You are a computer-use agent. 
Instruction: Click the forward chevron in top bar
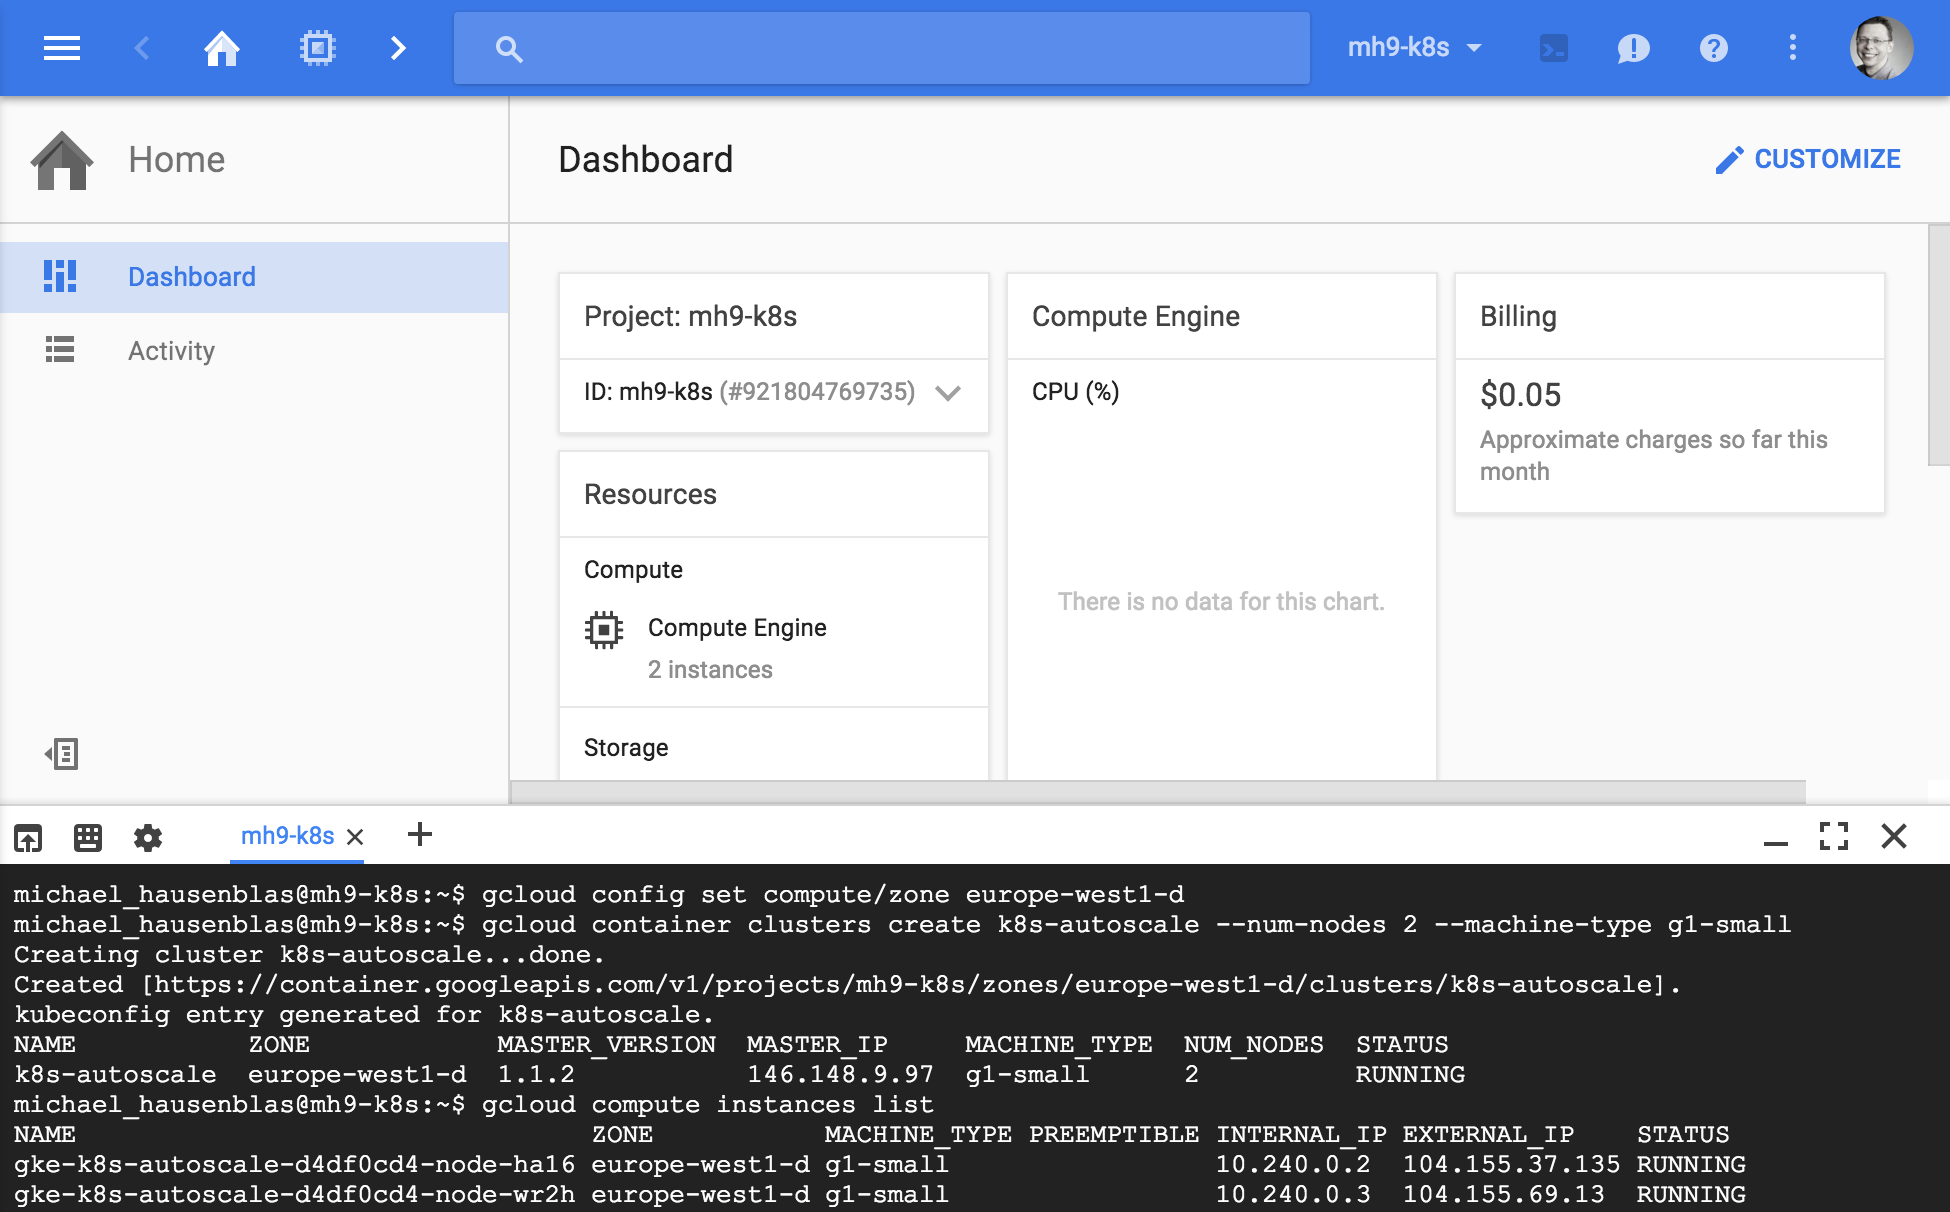398,48
